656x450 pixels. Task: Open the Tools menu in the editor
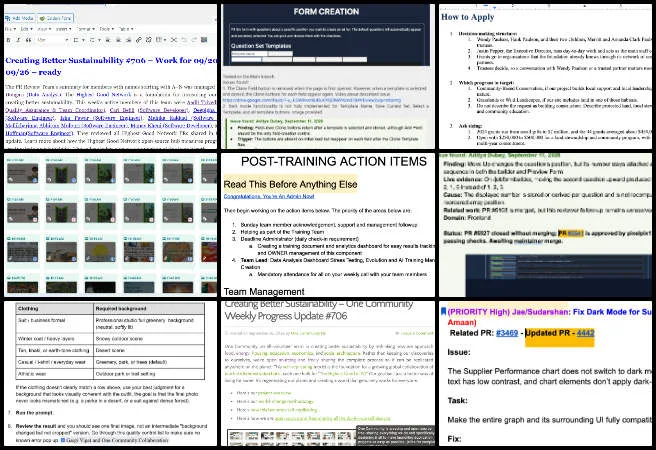click(106, 29)
